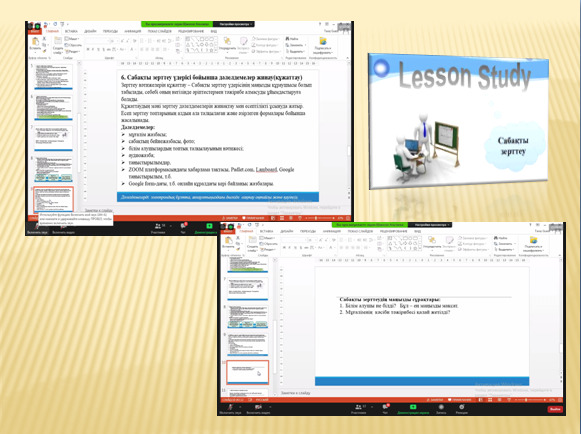Open ДИЗАЙН tab in lower PowerPoint ribbon

tap(286, 231)
